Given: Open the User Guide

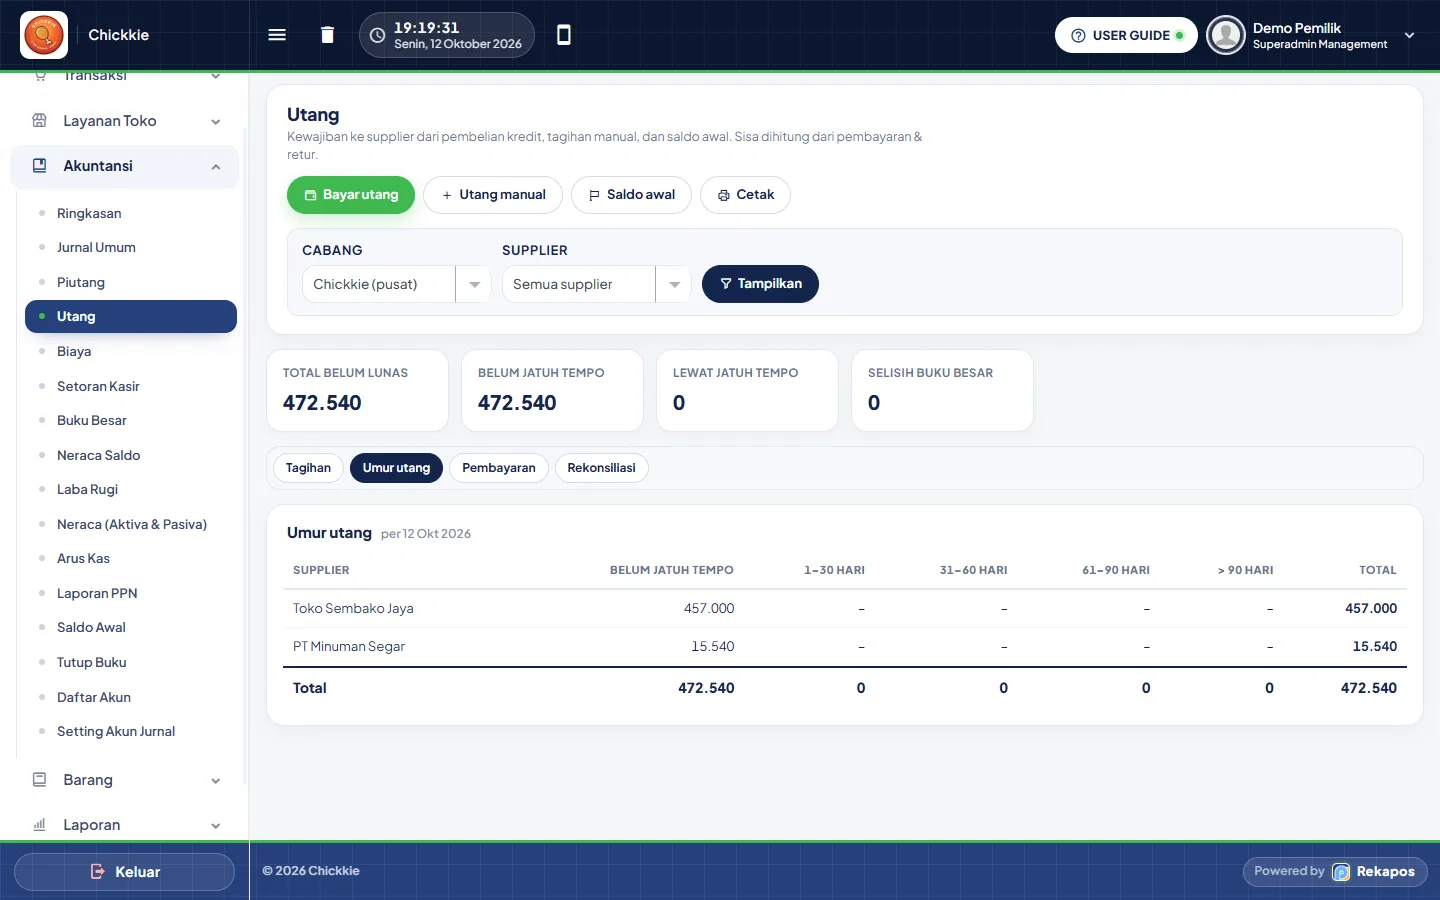Looking at the screenshot, I should tap(1126, 35).
